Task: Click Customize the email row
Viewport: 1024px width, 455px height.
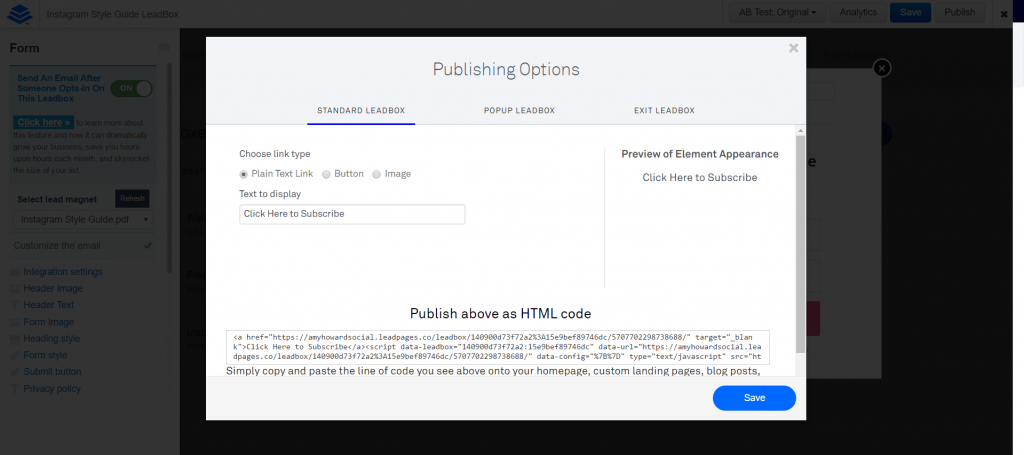Action: tap(84, 246)
